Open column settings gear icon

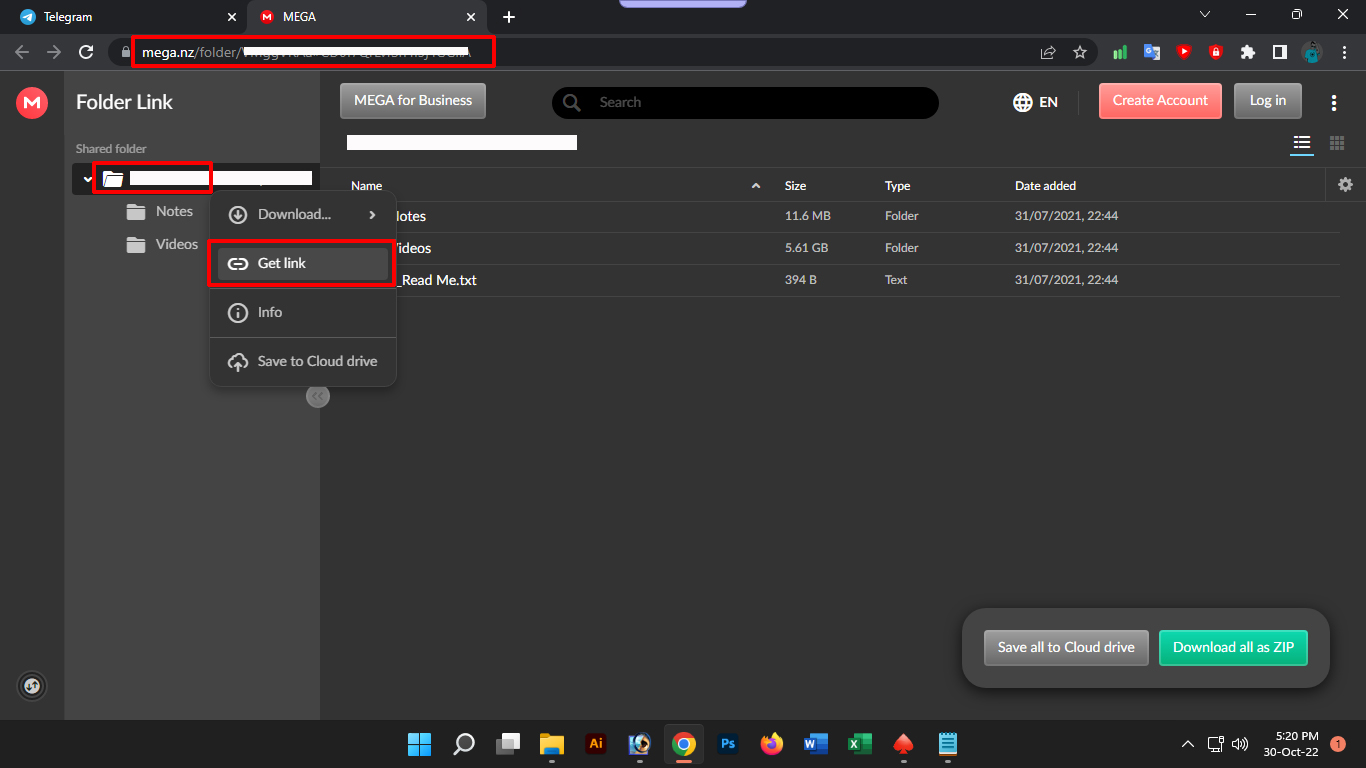[x=1345, y=185]
